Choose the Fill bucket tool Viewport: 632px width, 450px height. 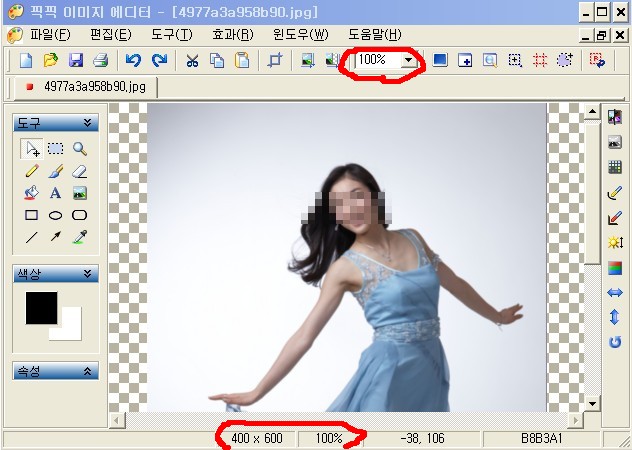pyautogui.click(x=32, y=193)
